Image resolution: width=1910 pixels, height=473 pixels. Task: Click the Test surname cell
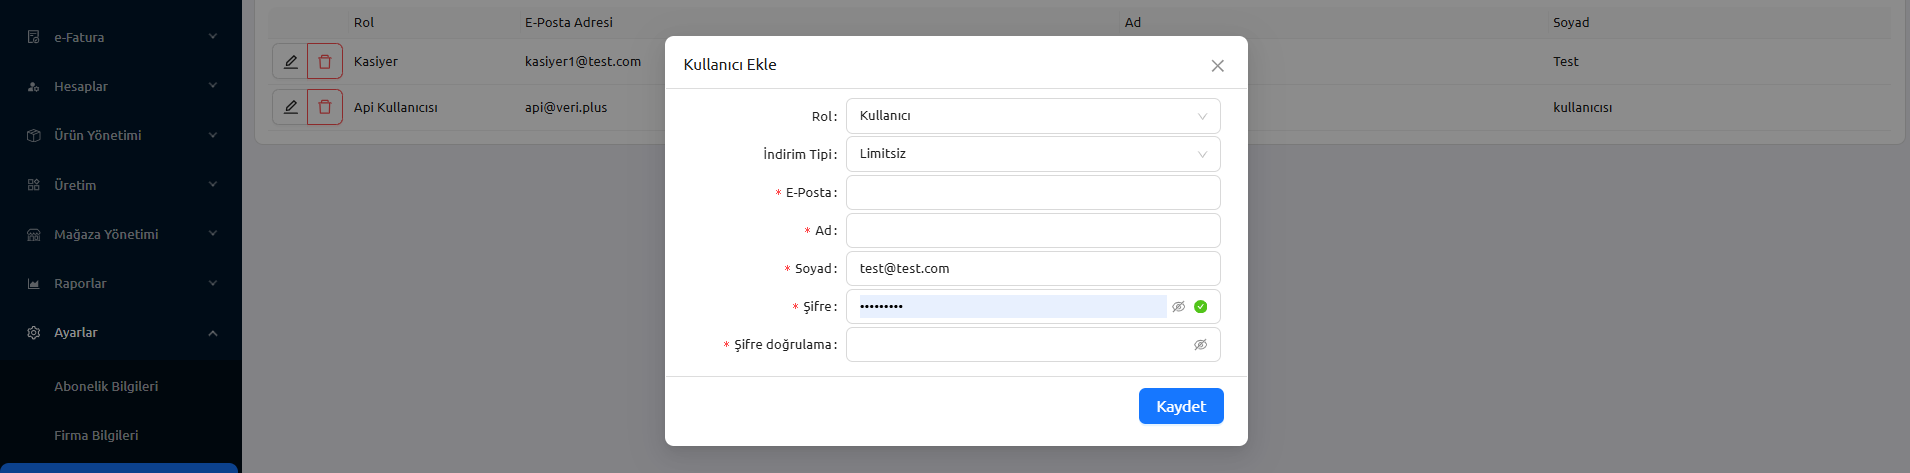(x=1566, y=62)
